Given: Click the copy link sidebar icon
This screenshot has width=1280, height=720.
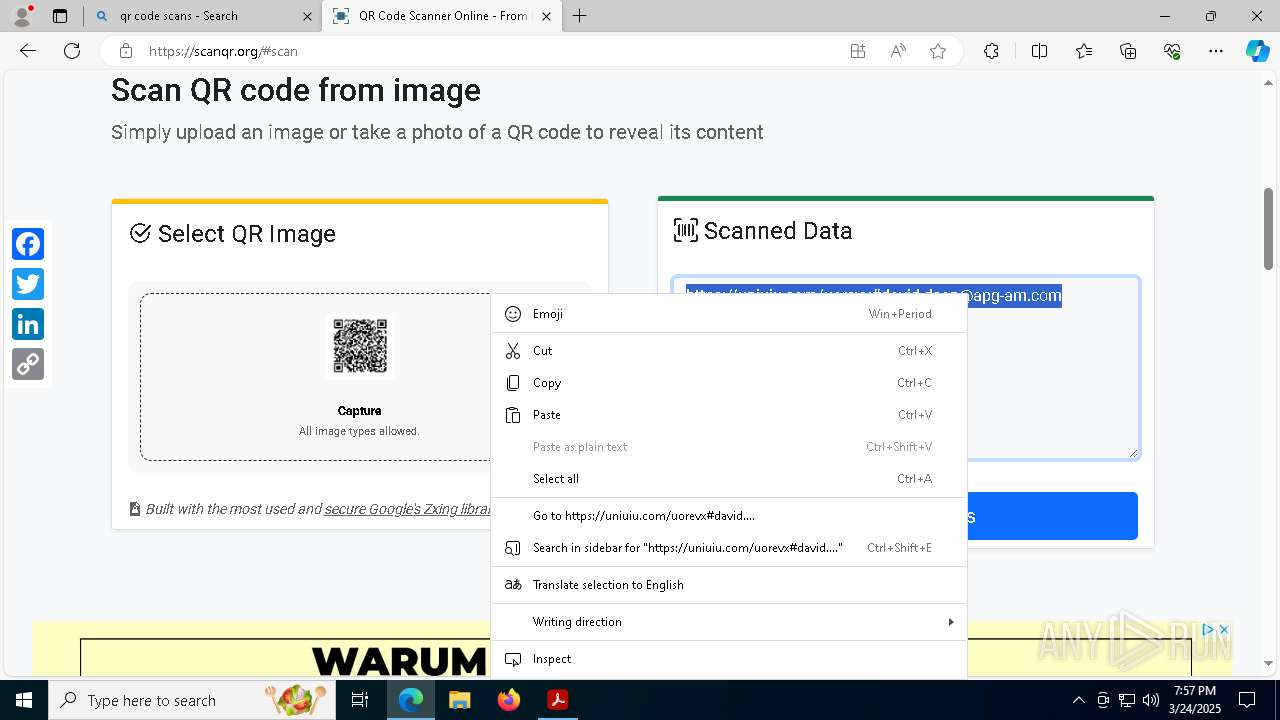Looking at the screenshot, I should coord(28,364).
